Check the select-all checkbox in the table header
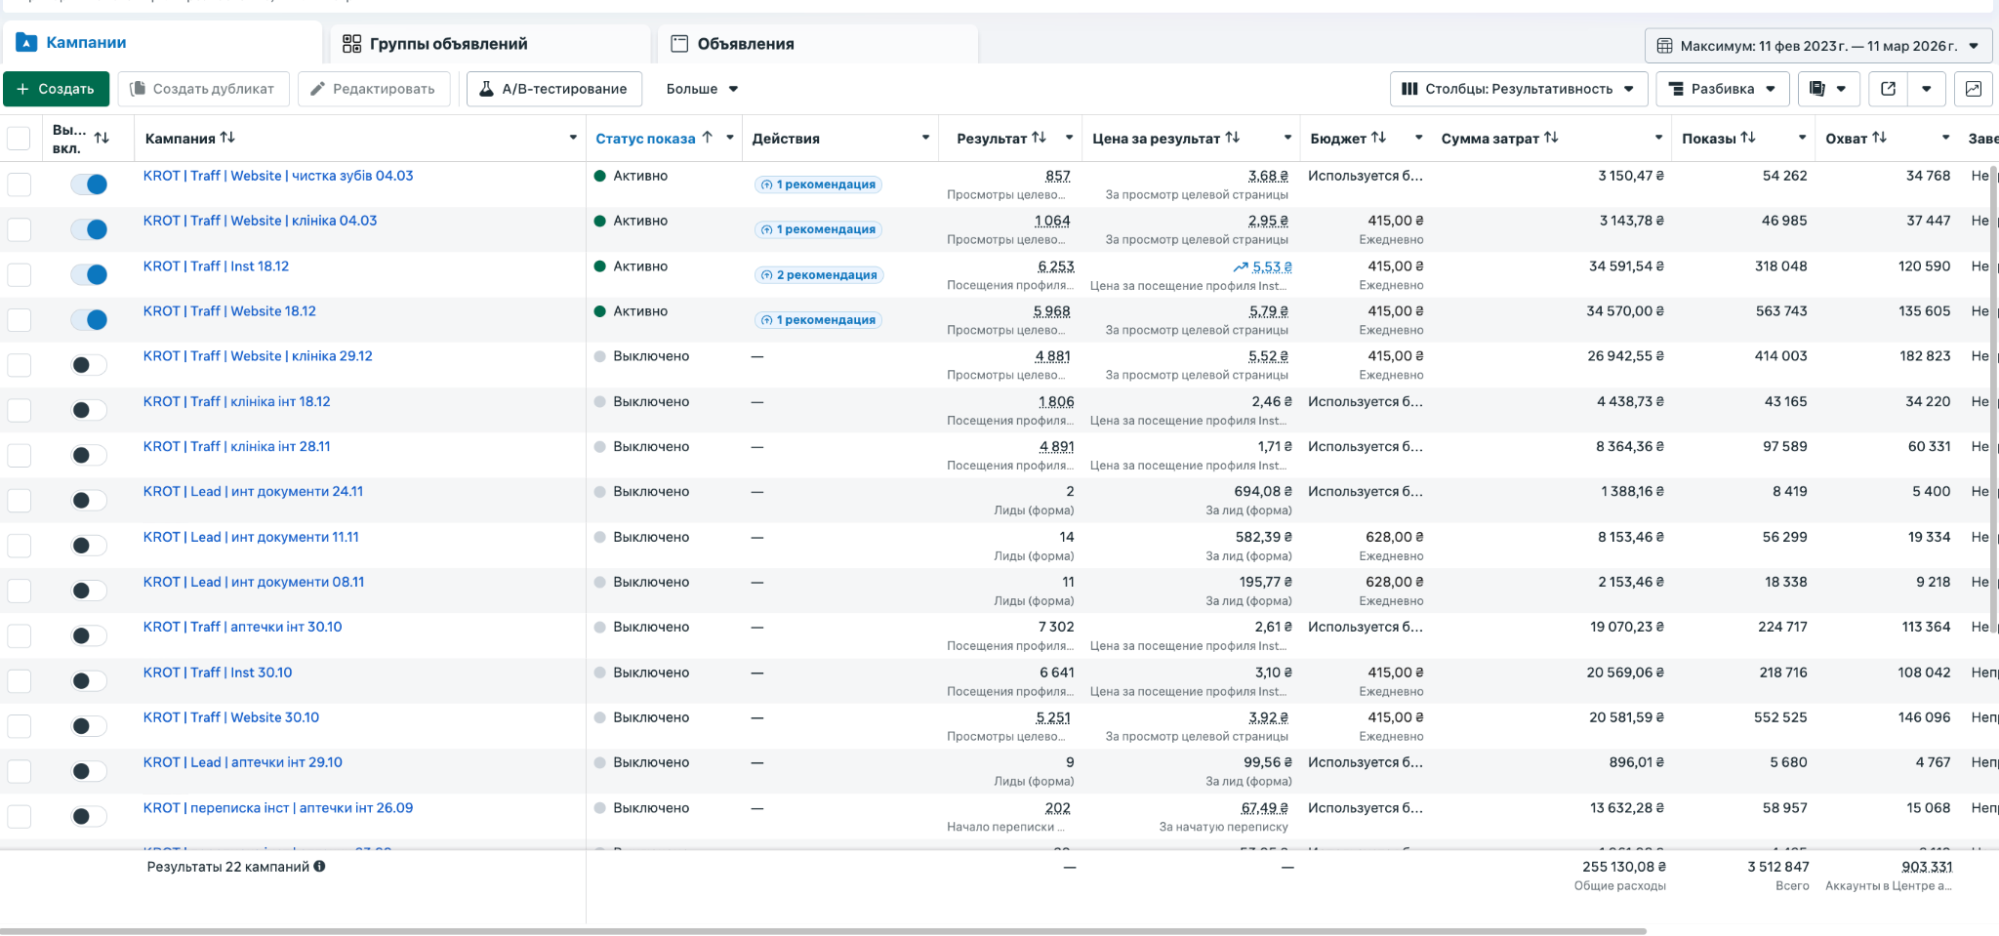Image resolution: width=1999 pixels, height=936 pixels. pyautogui.click(x=19, y=139)
